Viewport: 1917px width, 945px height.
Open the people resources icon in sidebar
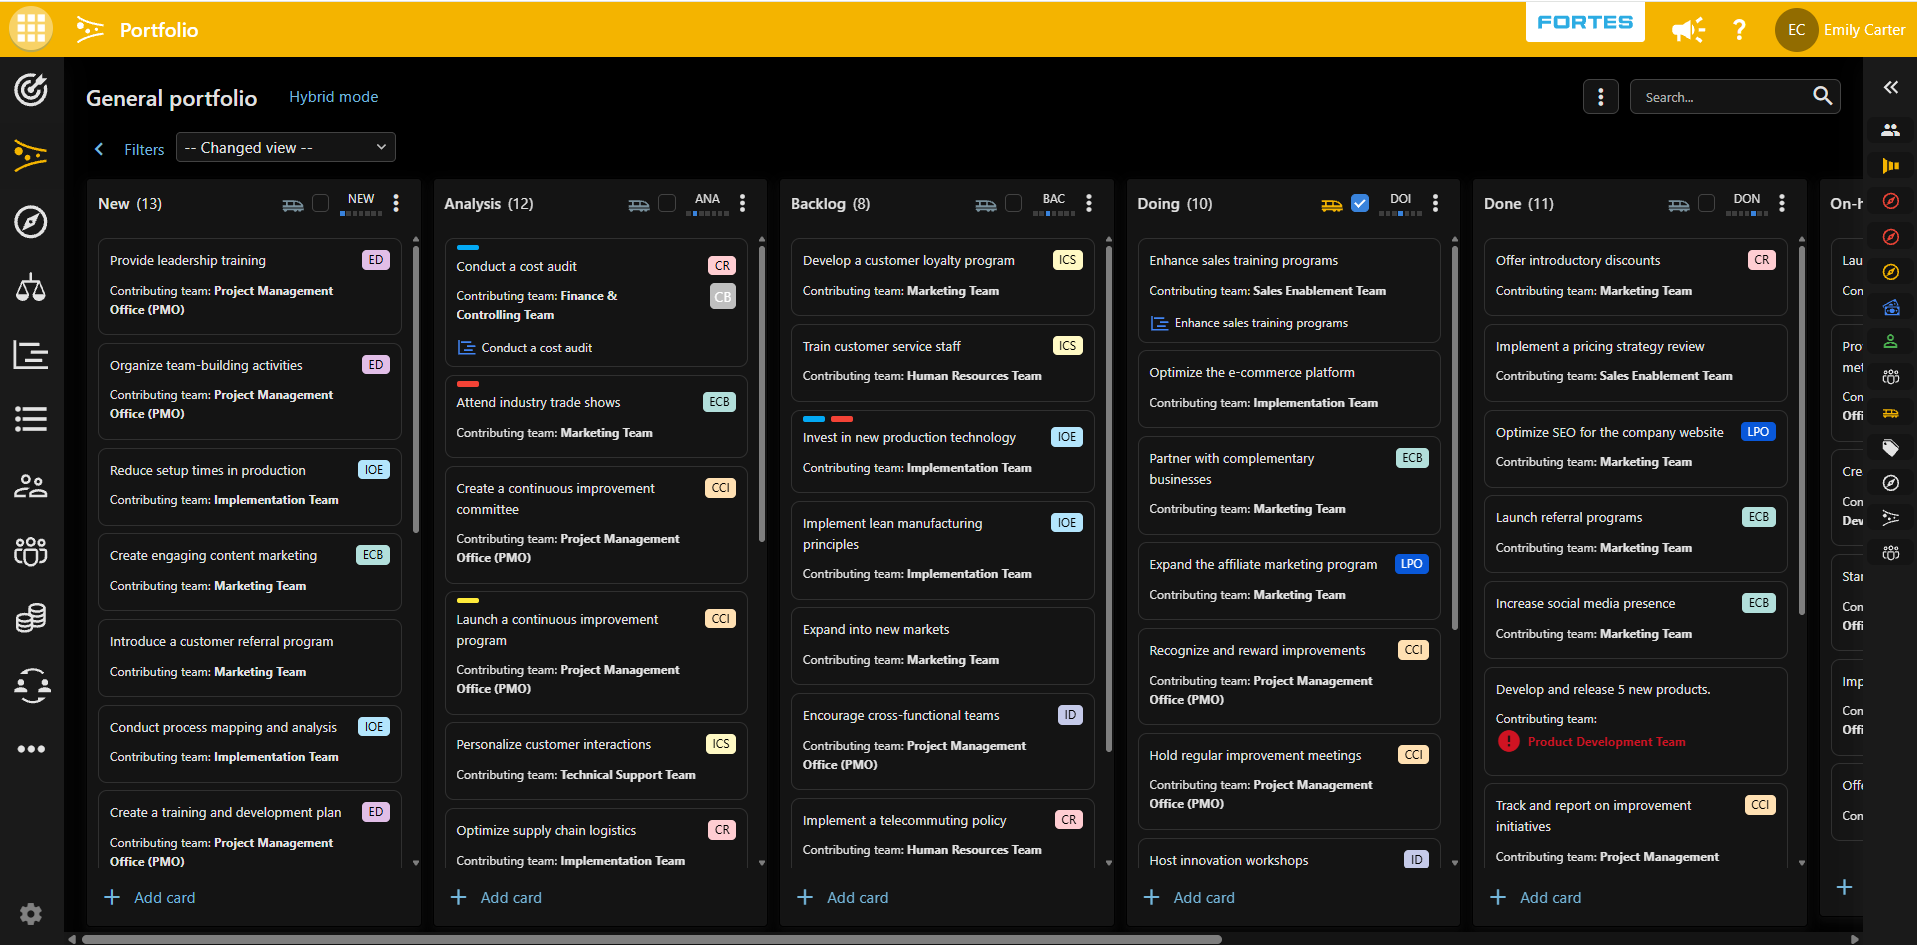[31, 486]
